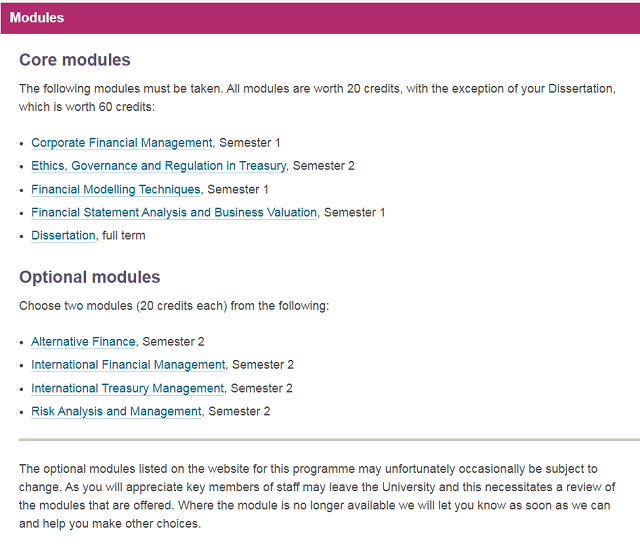Click the optional modules change disclaimer paragraph
Screen dimensions: 640x548
[317, 496]
